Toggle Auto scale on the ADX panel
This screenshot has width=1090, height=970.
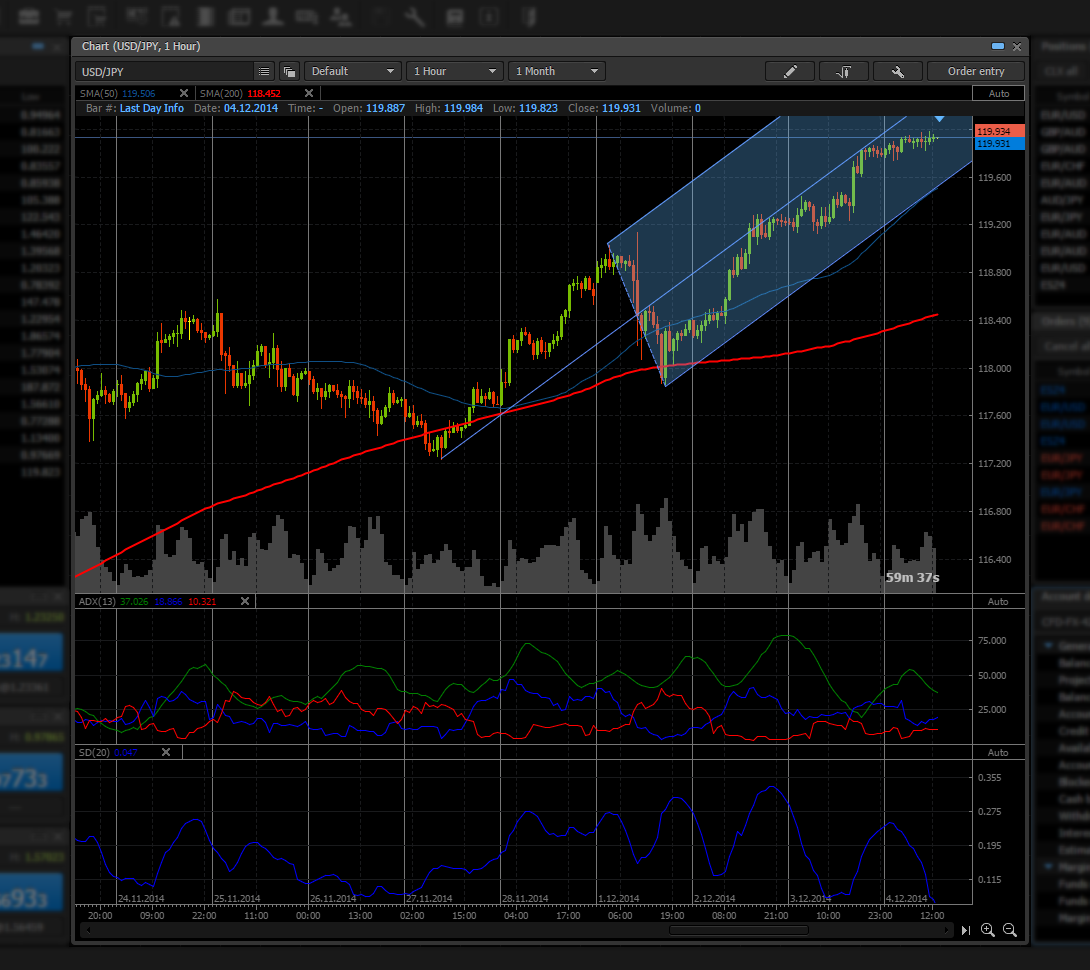point(998,601)
